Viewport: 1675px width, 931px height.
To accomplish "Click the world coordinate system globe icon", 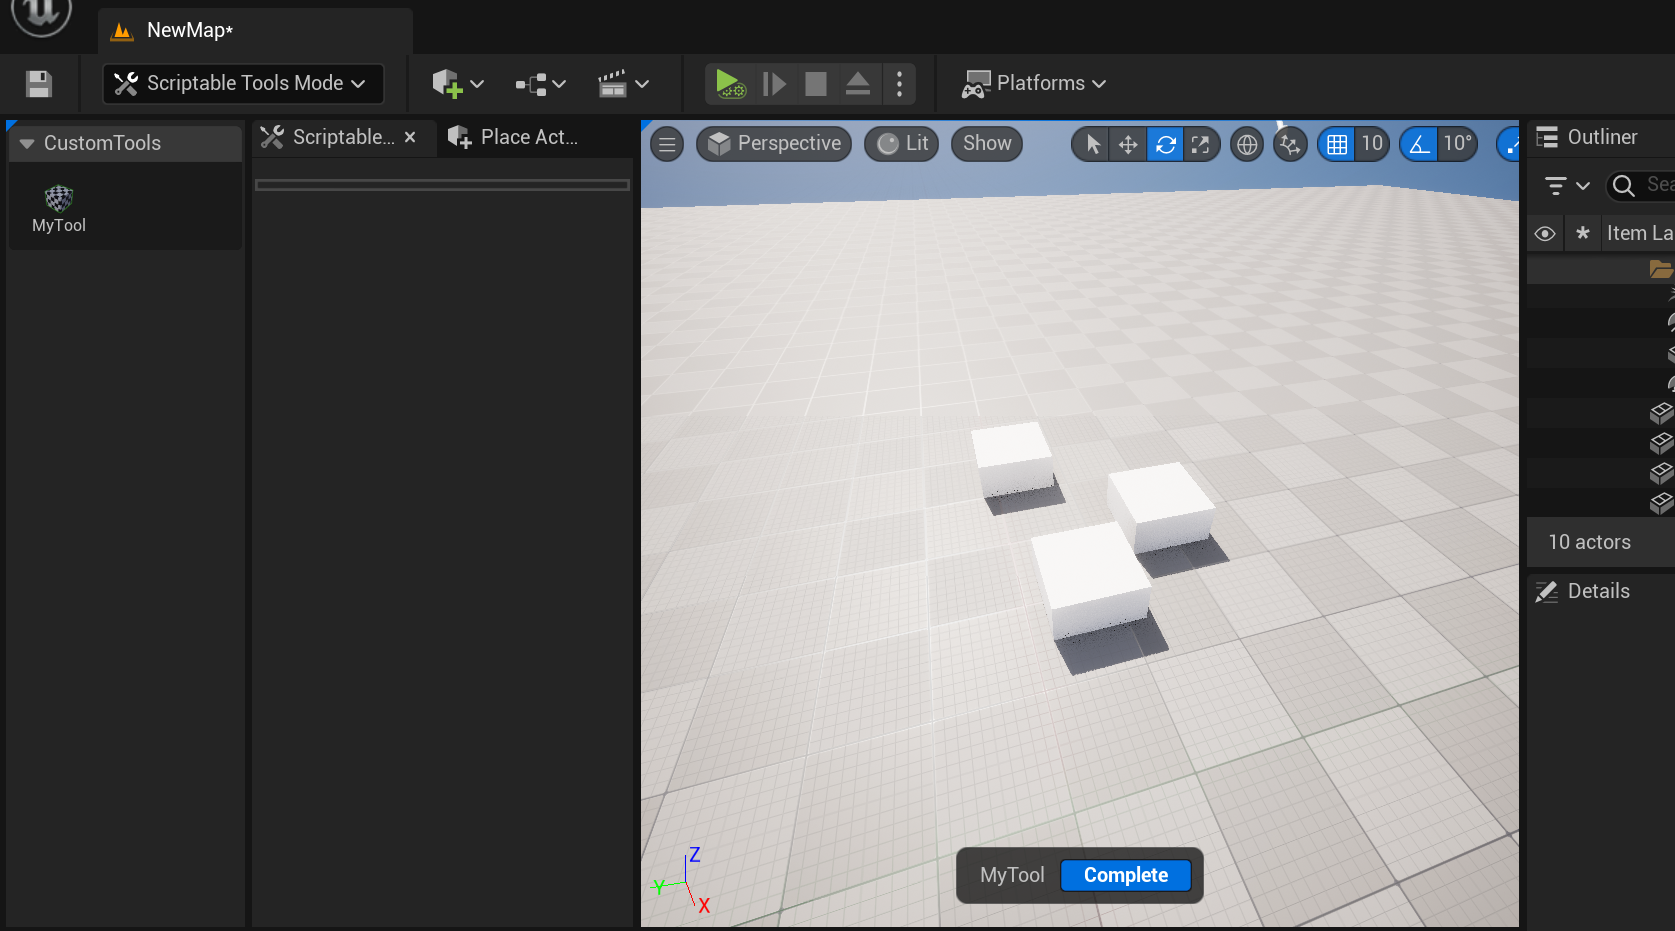I will 1247,145.
